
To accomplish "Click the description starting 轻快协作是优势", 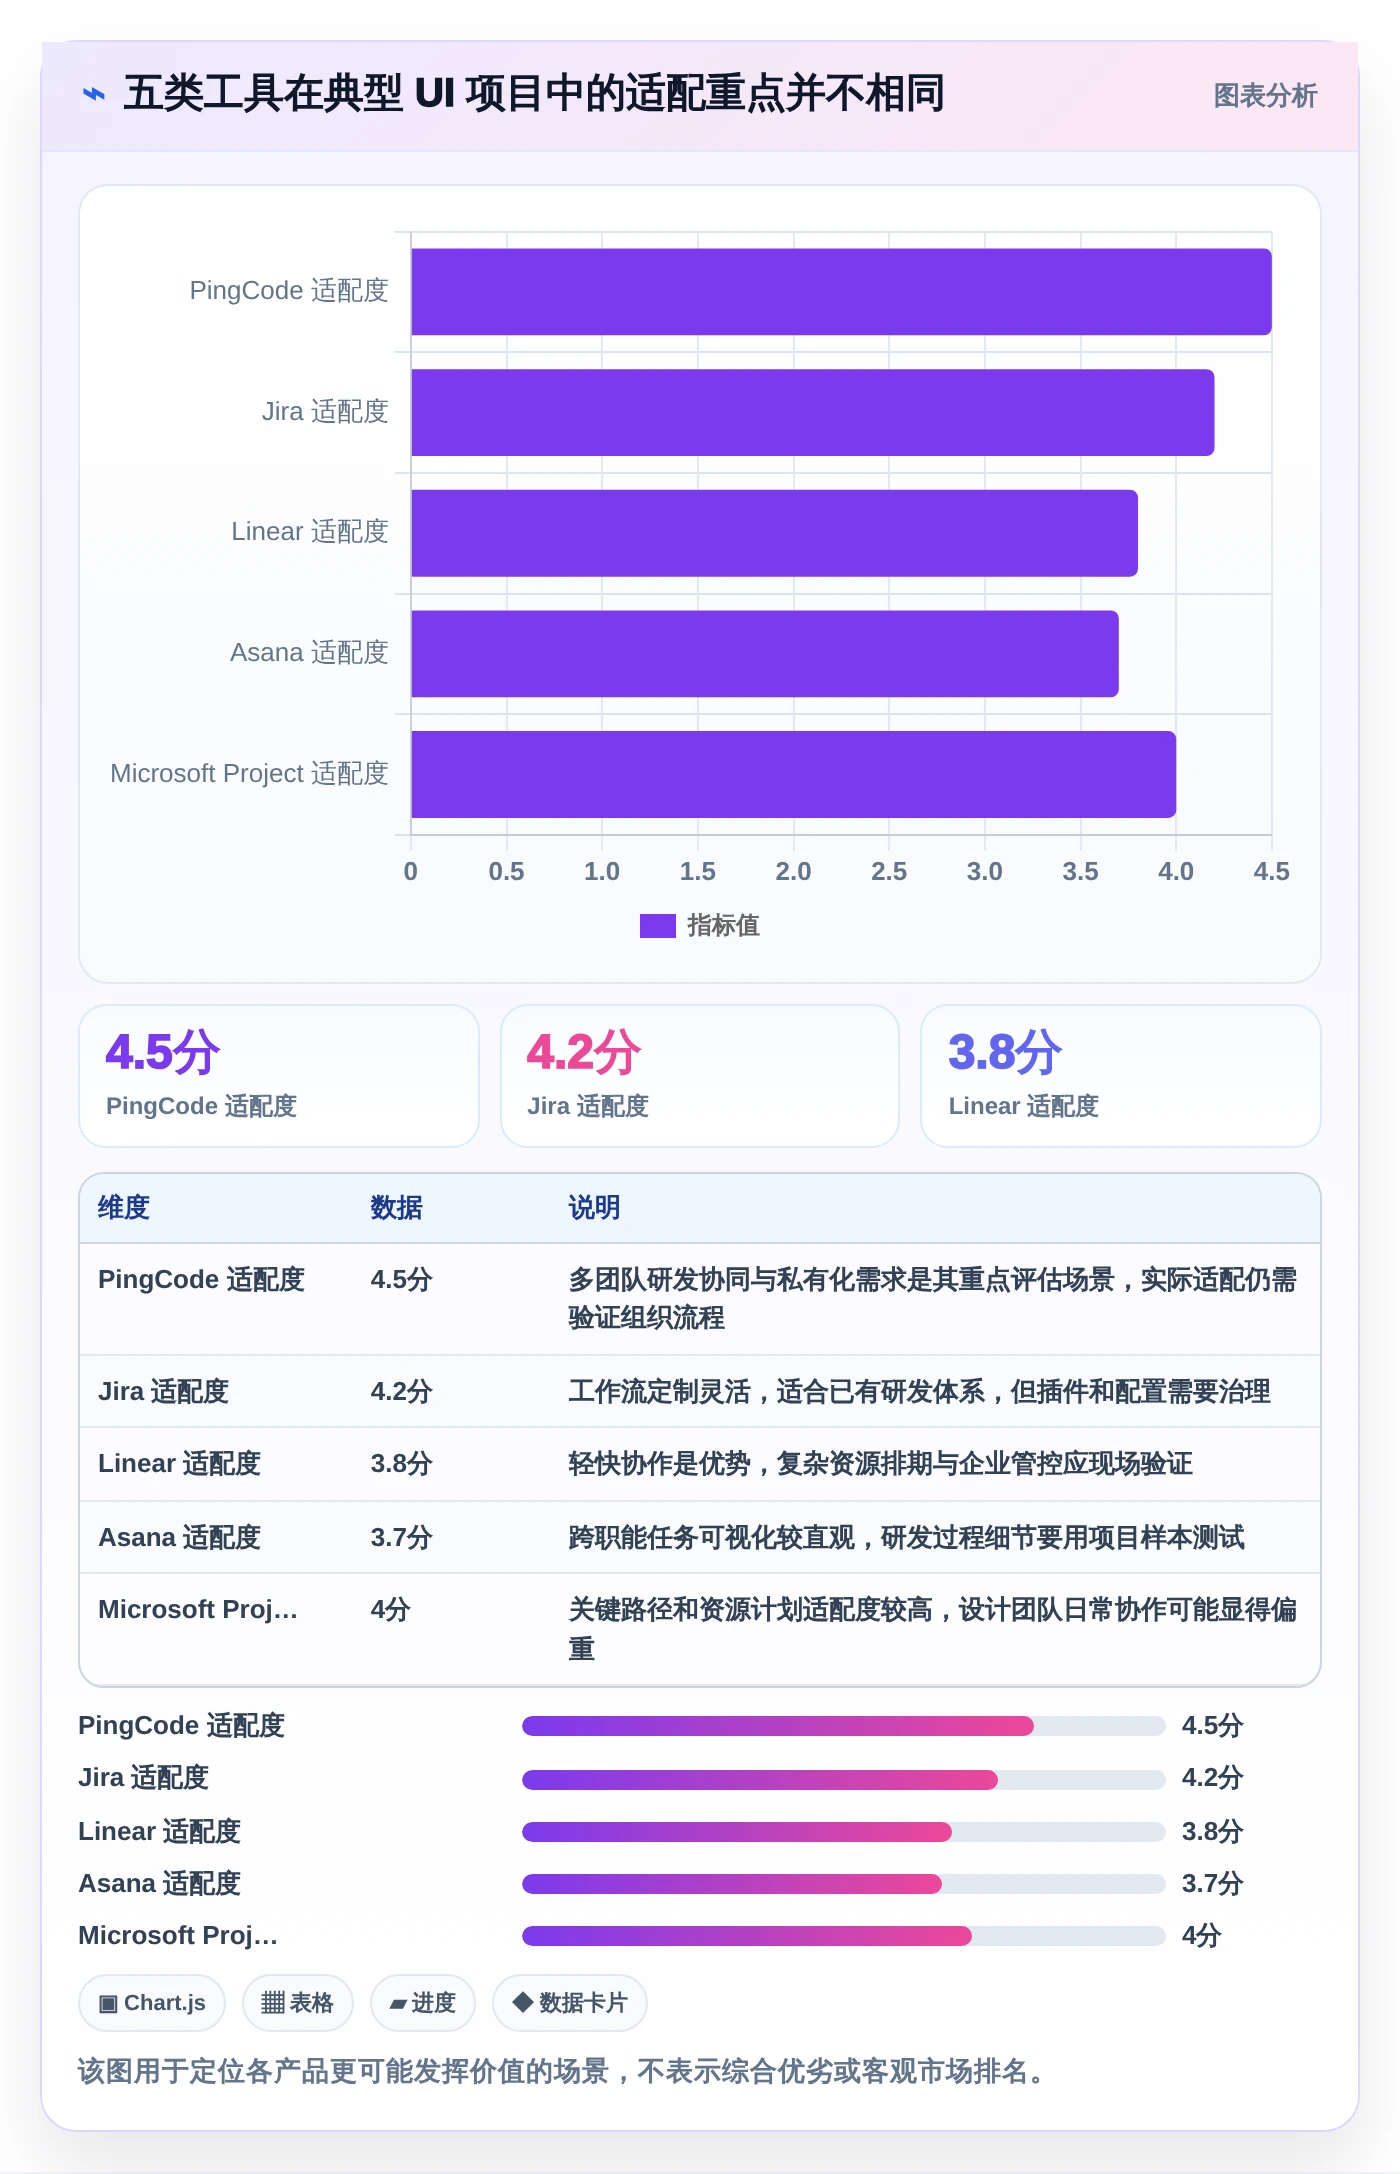I will pyautogui.click(x=880, y=1464).
